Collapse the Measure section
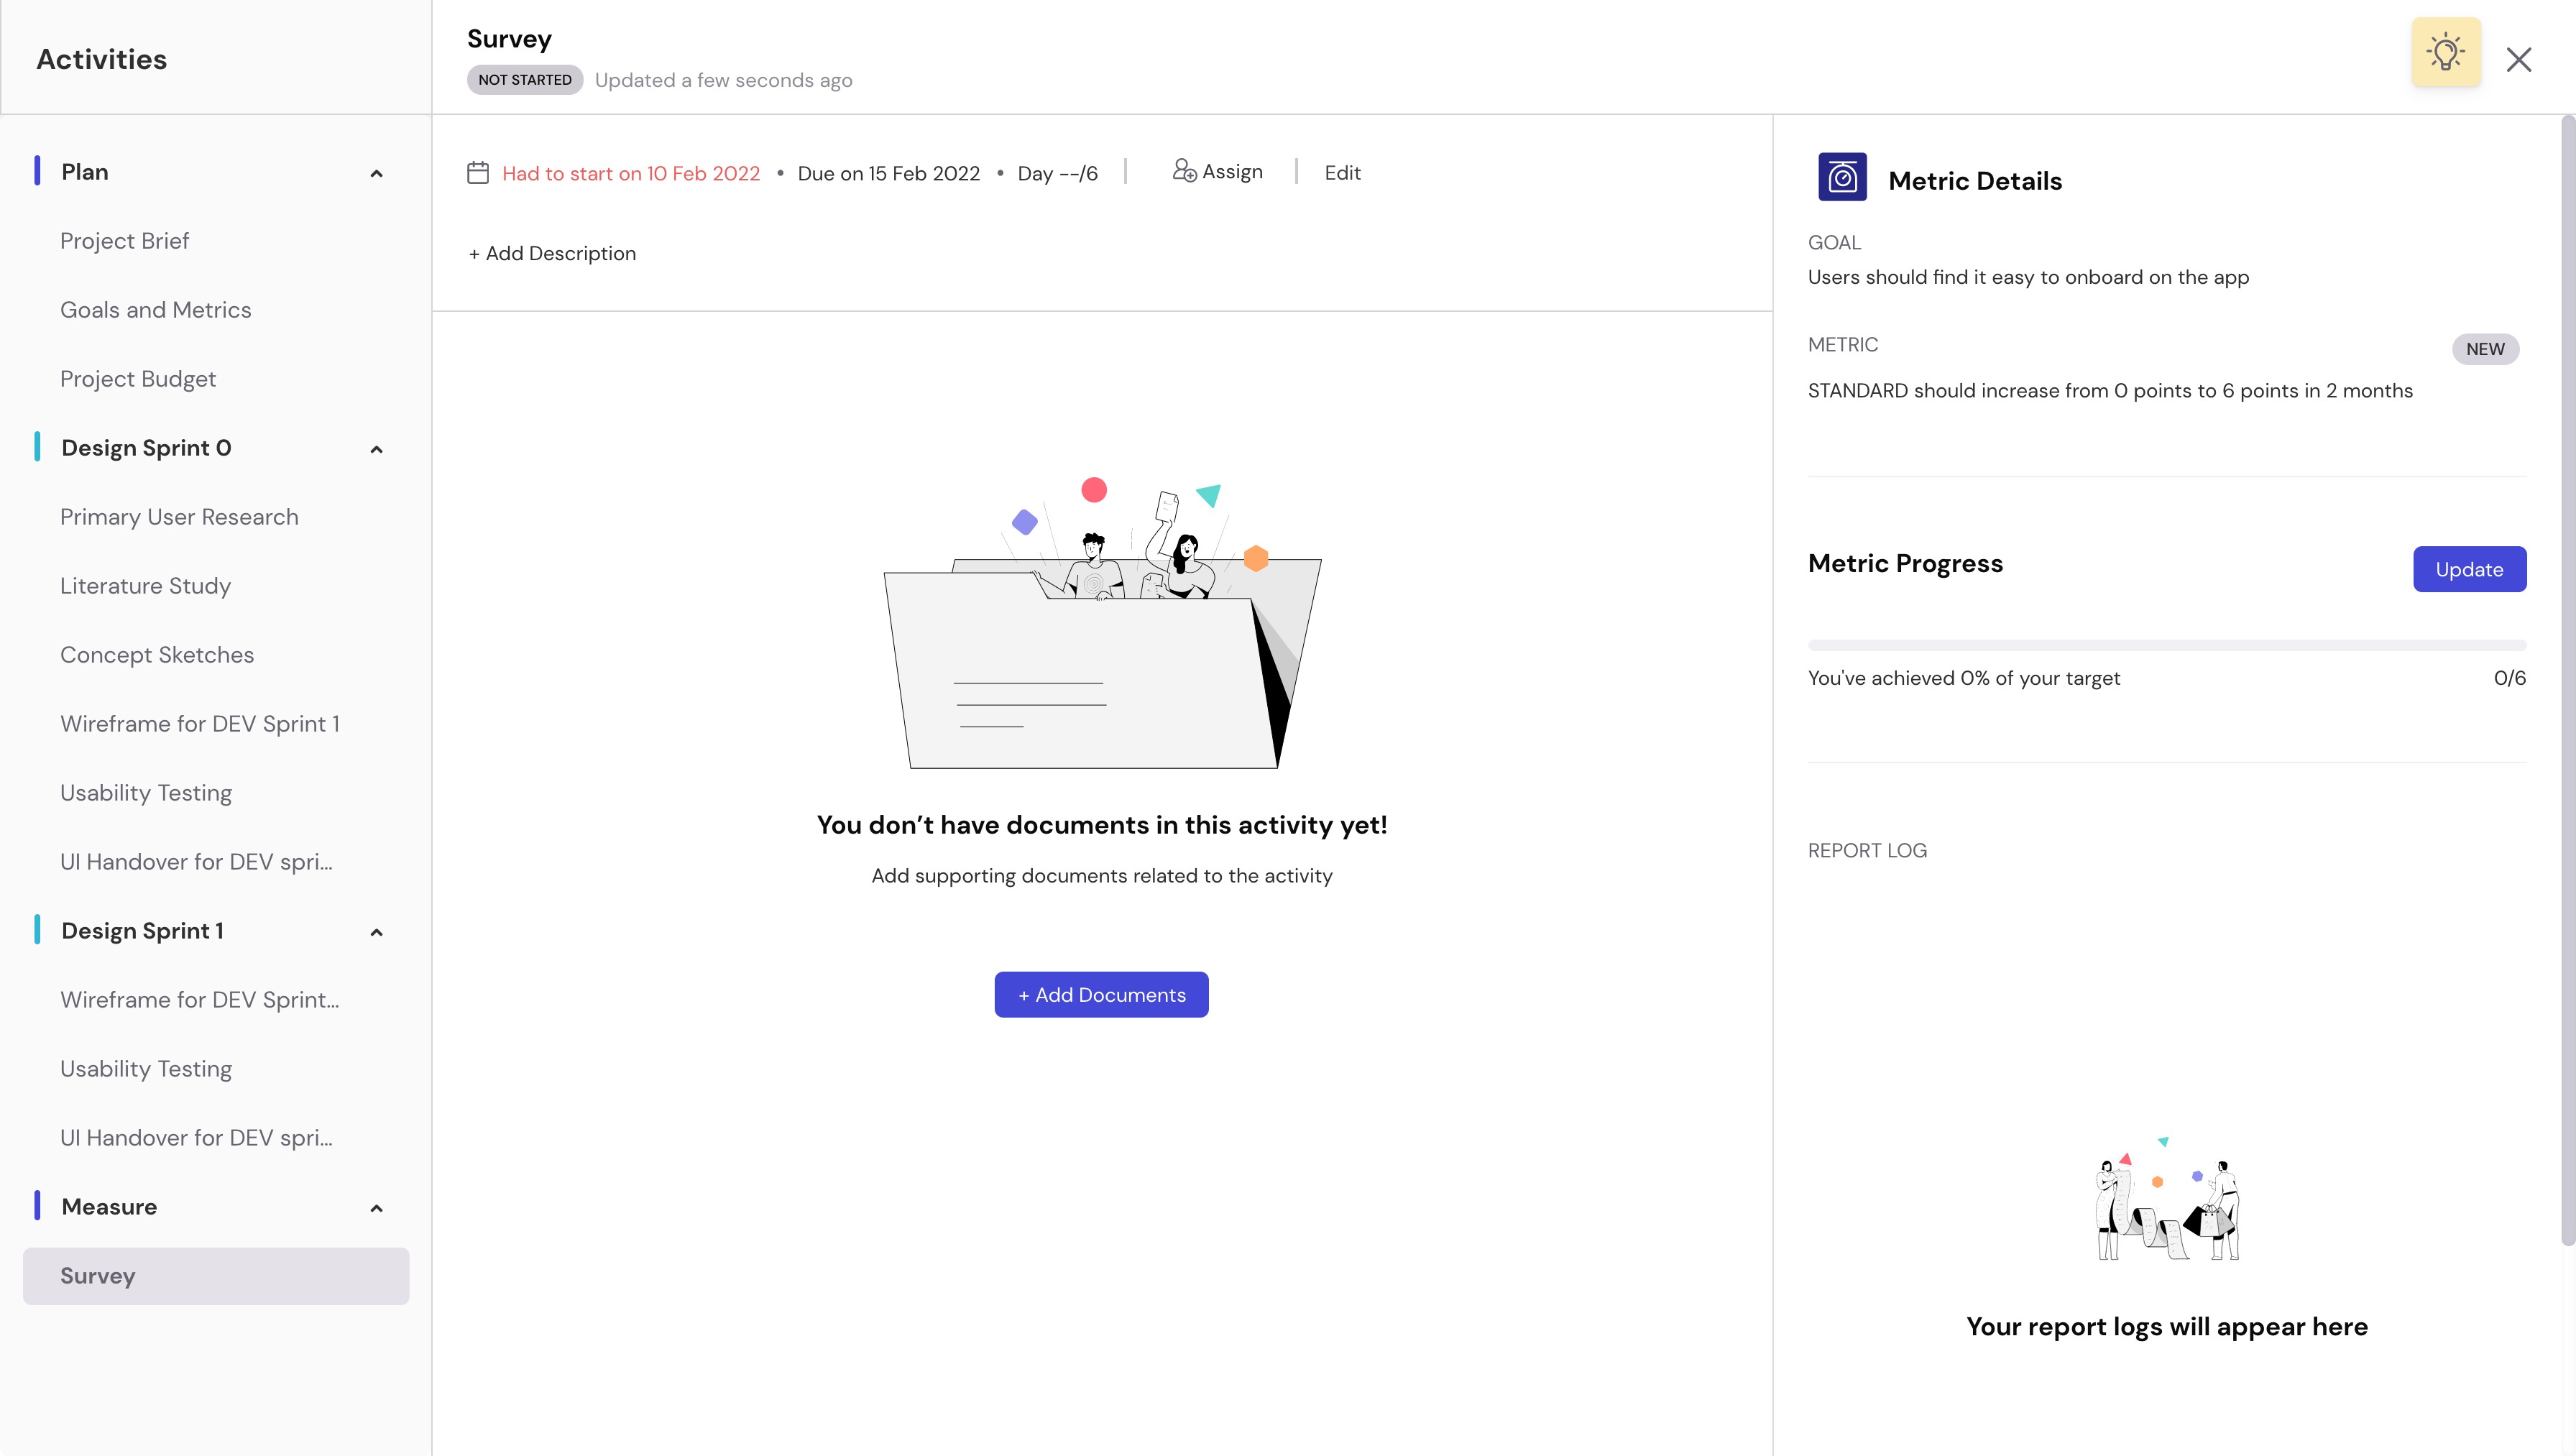Screen dimensions: 2576x1456 click(x=376, y=1209)
